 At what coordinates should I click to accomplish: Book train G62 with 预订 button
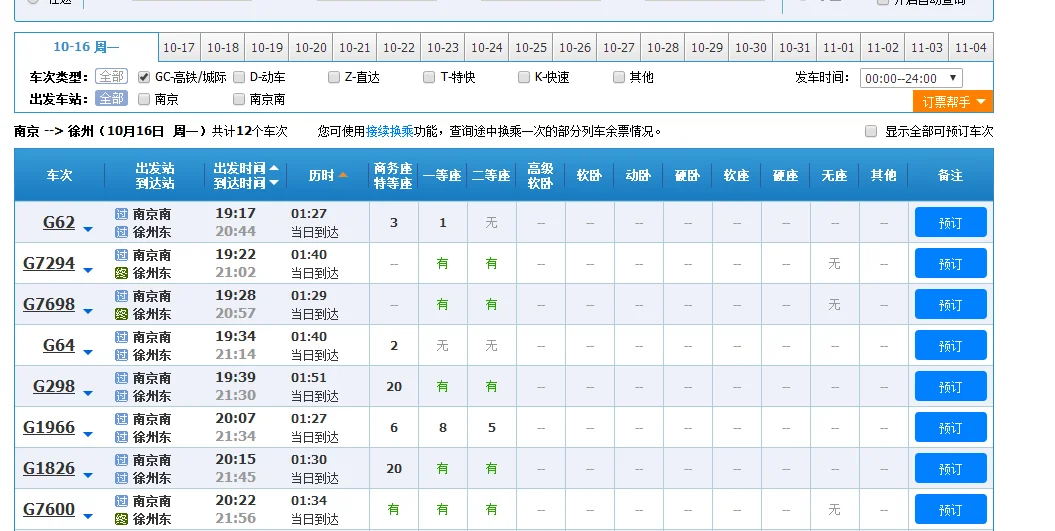coord(950,223)
